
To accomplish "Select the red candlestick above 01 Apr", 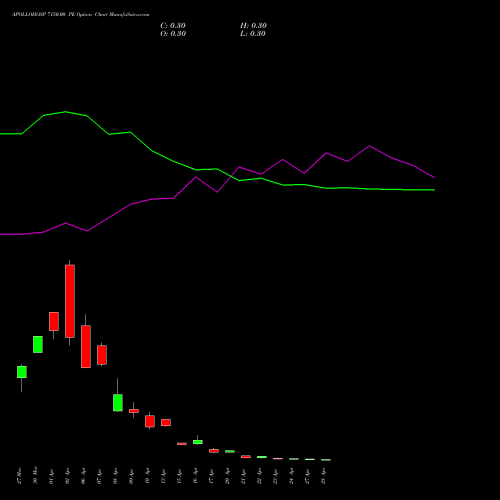I will click(54, 321).
